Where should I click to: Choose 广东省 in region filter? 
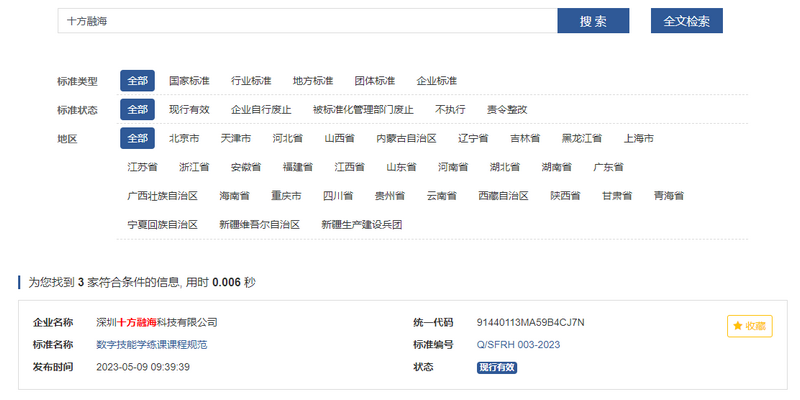click(608, 167)
